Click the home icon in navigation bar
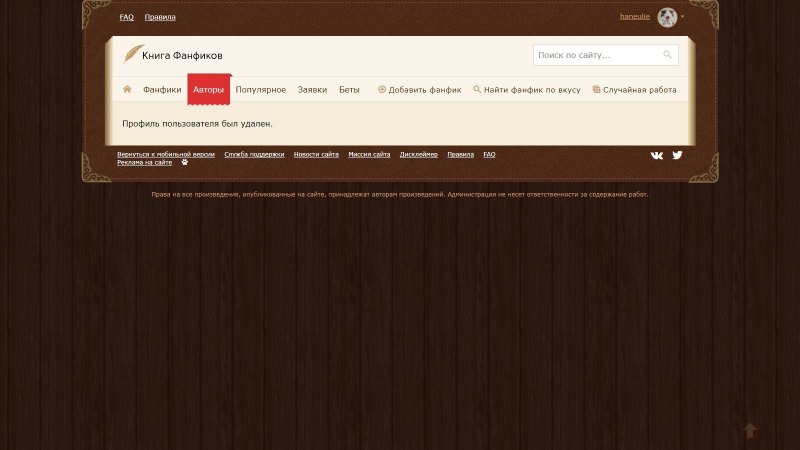This screenshot has width=800, height=450. coord(127,89)
